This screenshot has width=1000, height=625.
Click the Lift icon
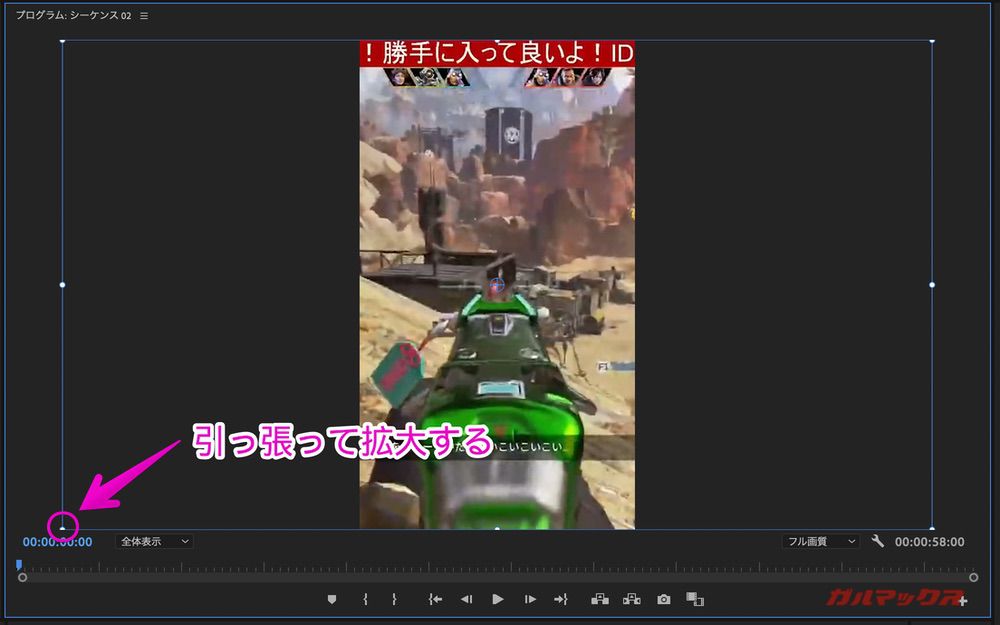tap(600, 599)
